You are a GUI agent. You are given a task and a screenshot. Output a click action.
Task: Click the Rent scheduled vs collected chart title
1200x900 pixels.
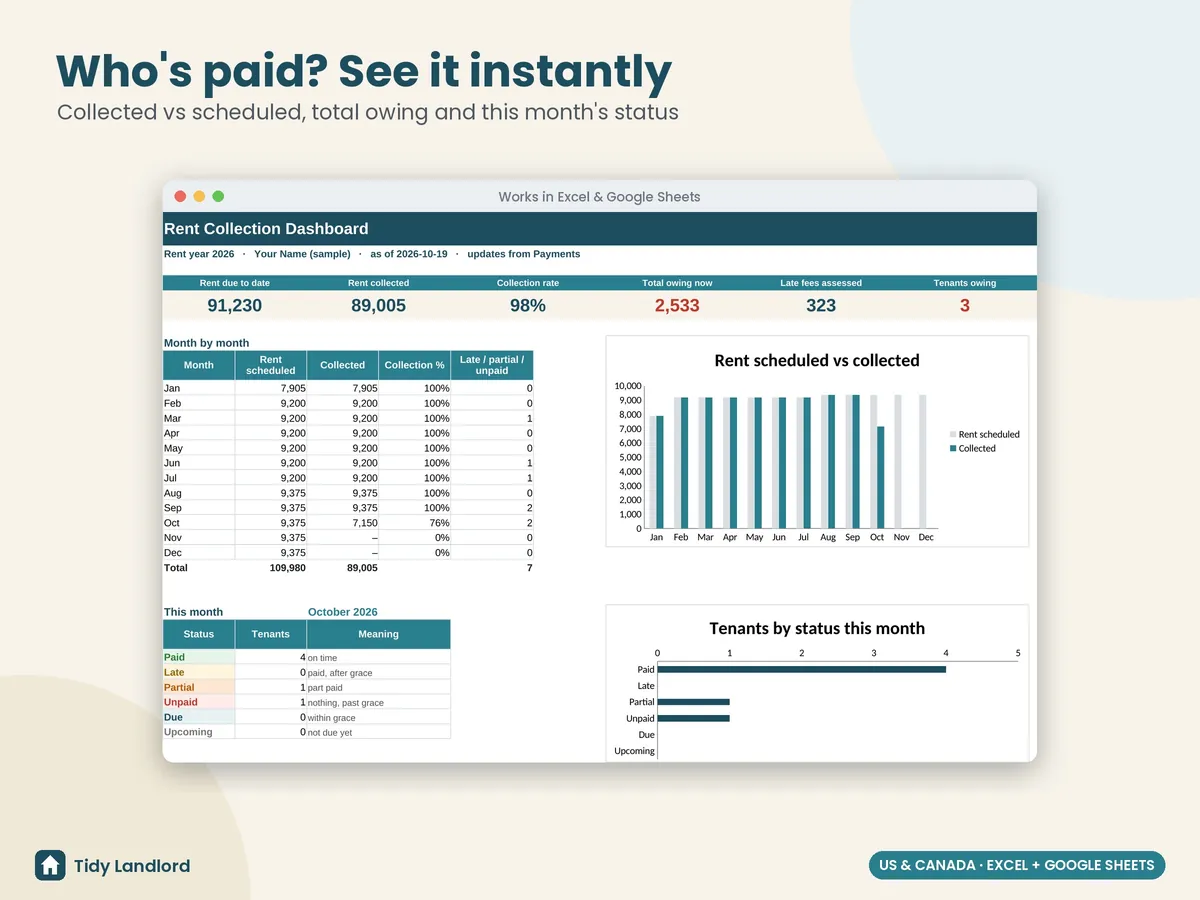tap(817, 360)
